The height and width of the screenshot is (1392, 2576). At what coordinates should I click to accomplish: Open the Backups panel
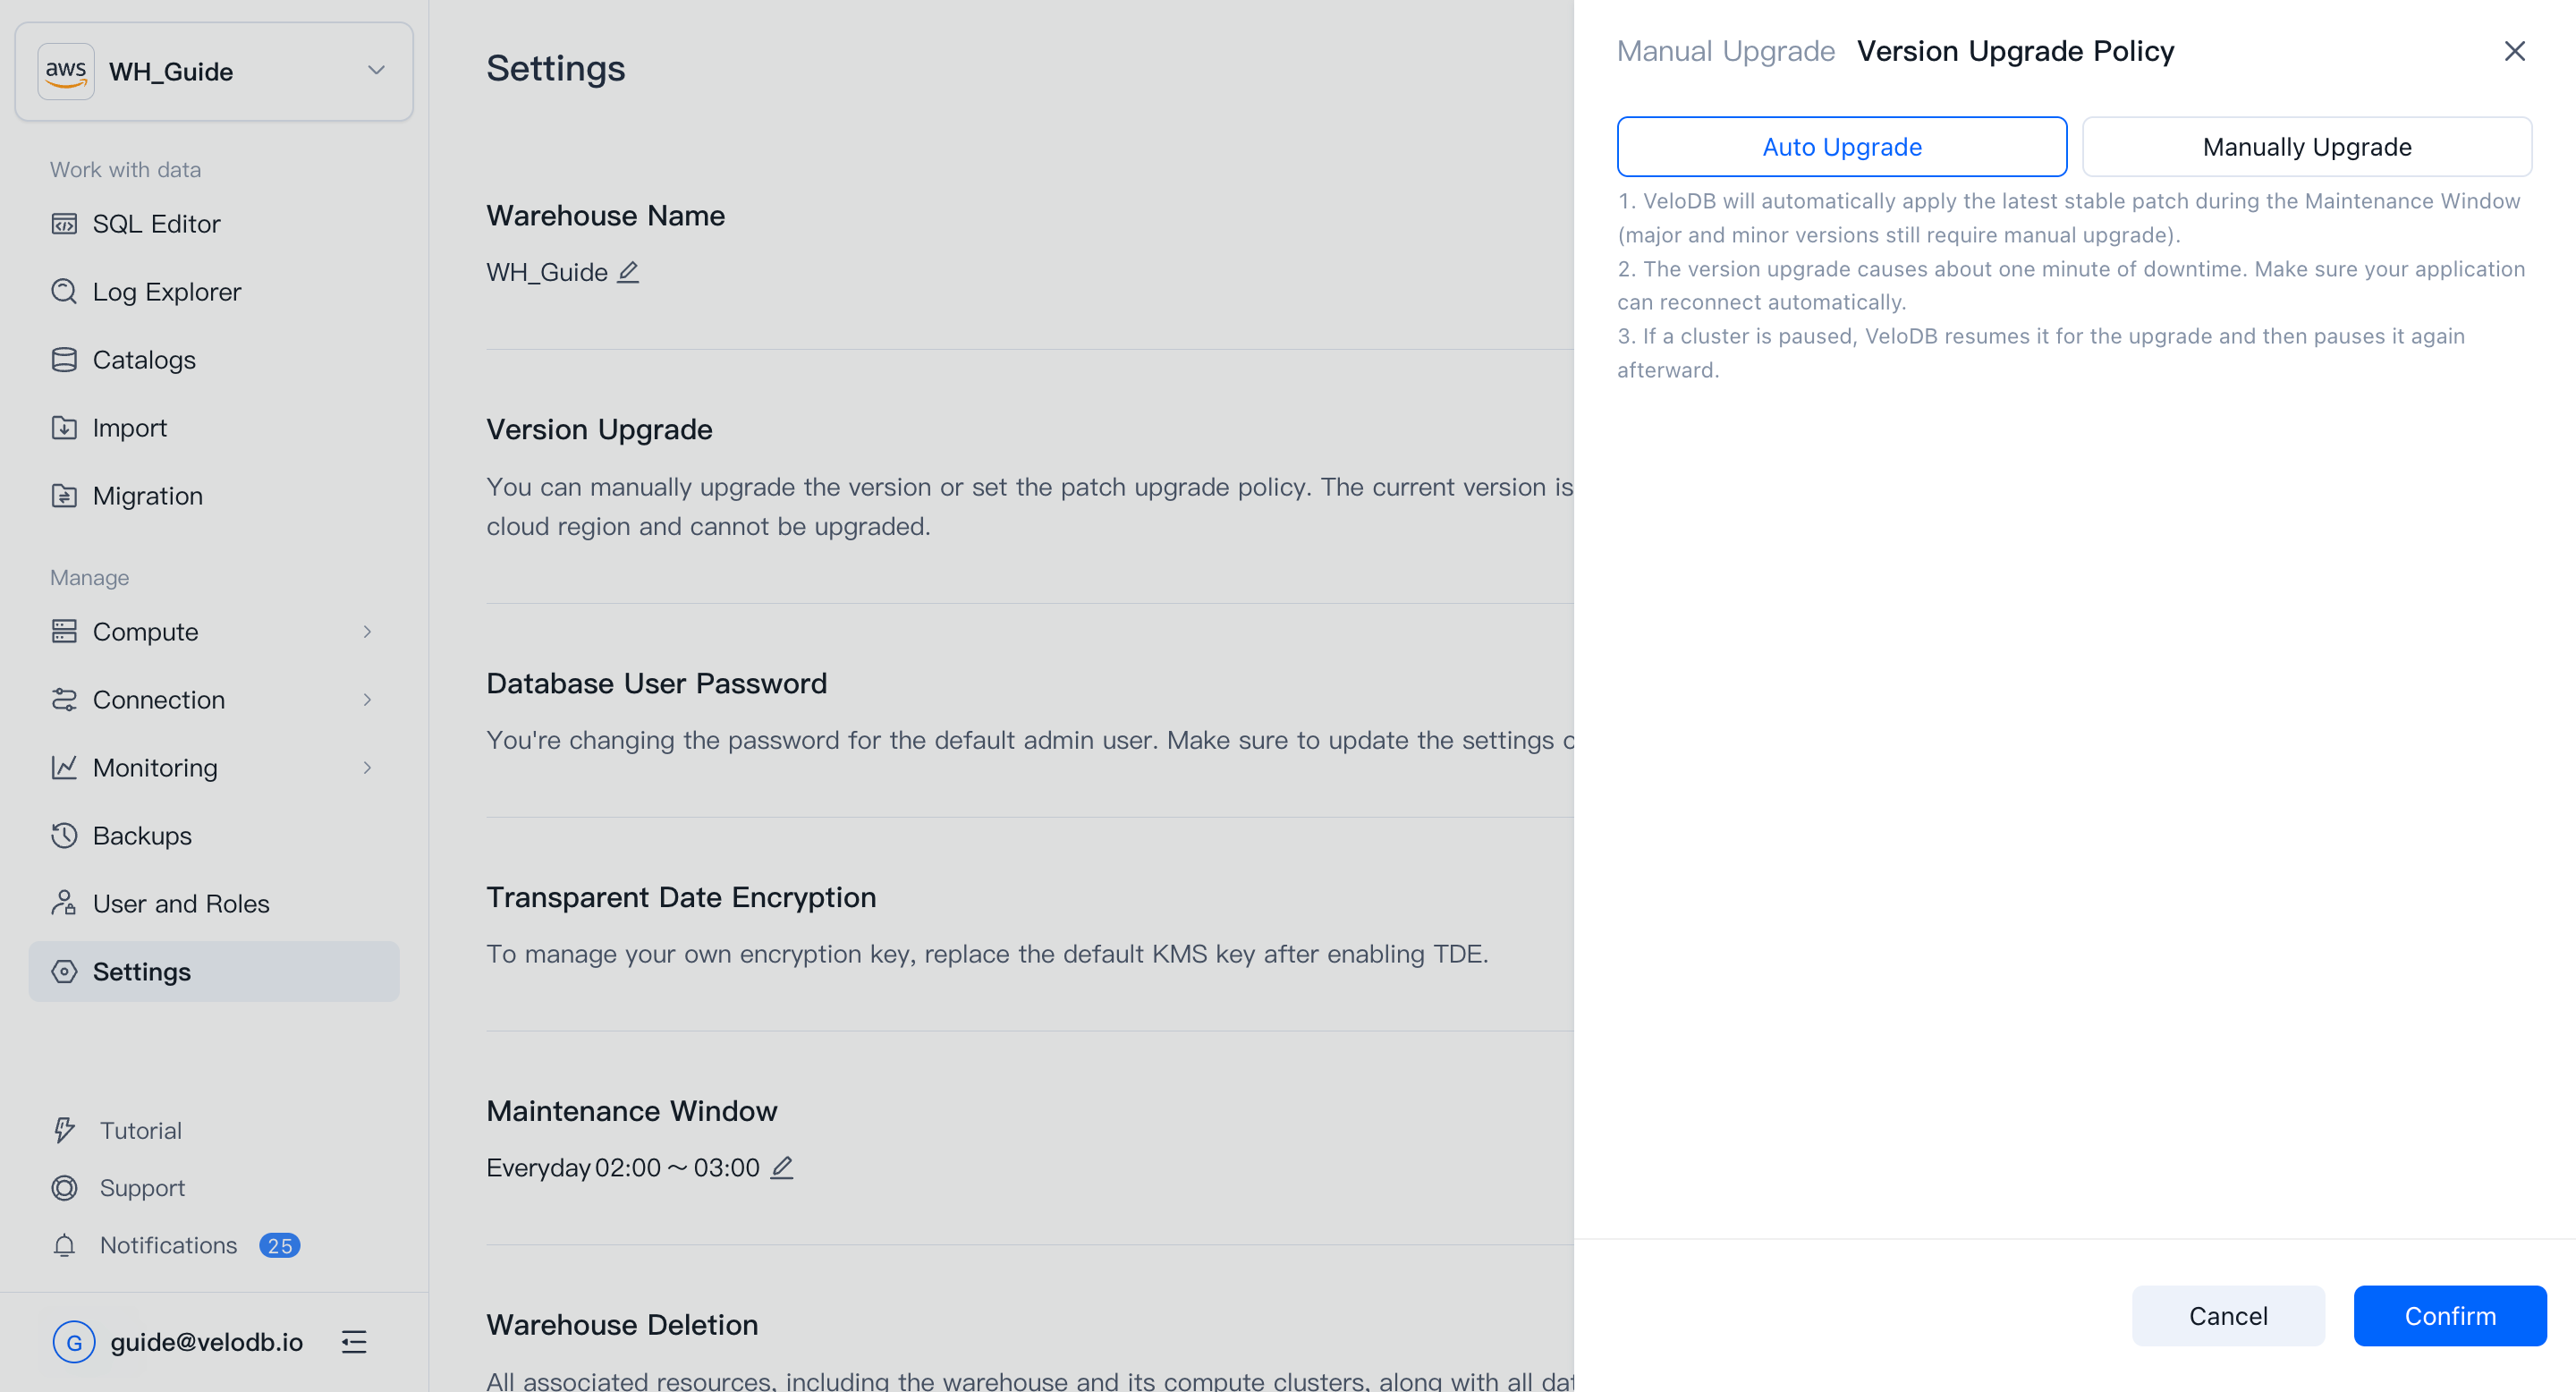click(x=141, y=835)
